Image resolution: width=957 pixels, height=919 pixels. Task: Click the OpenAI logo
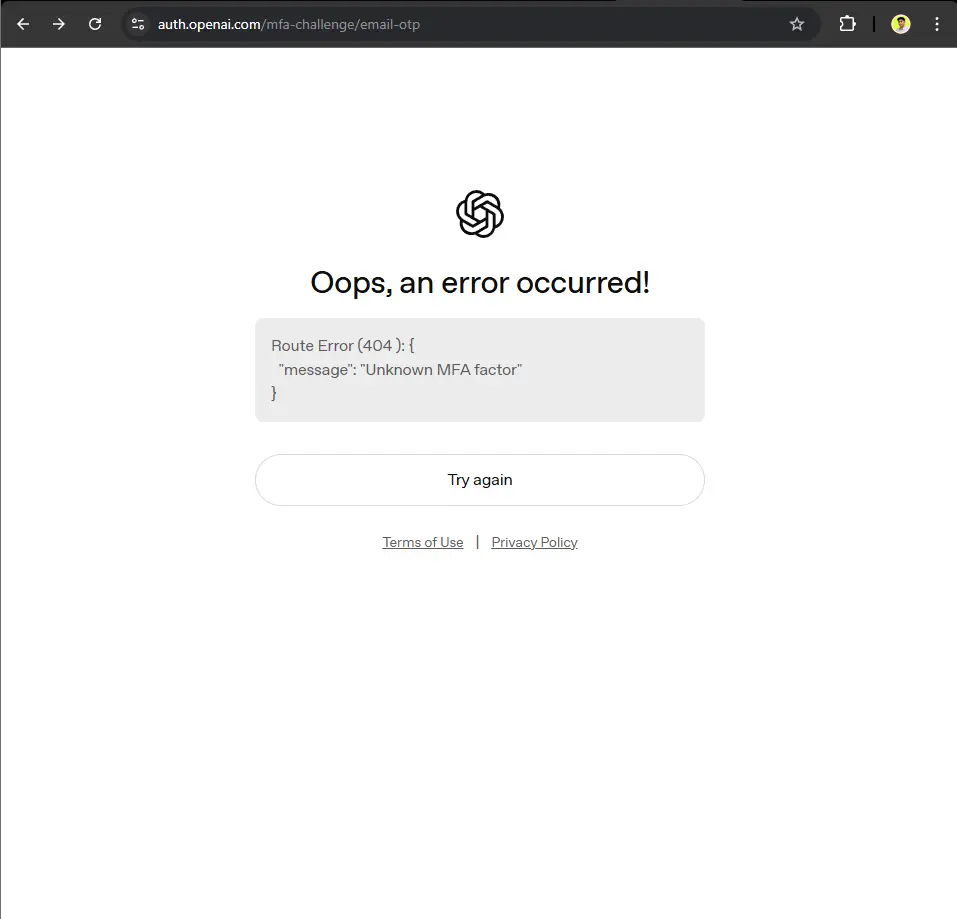click(480, 214)
